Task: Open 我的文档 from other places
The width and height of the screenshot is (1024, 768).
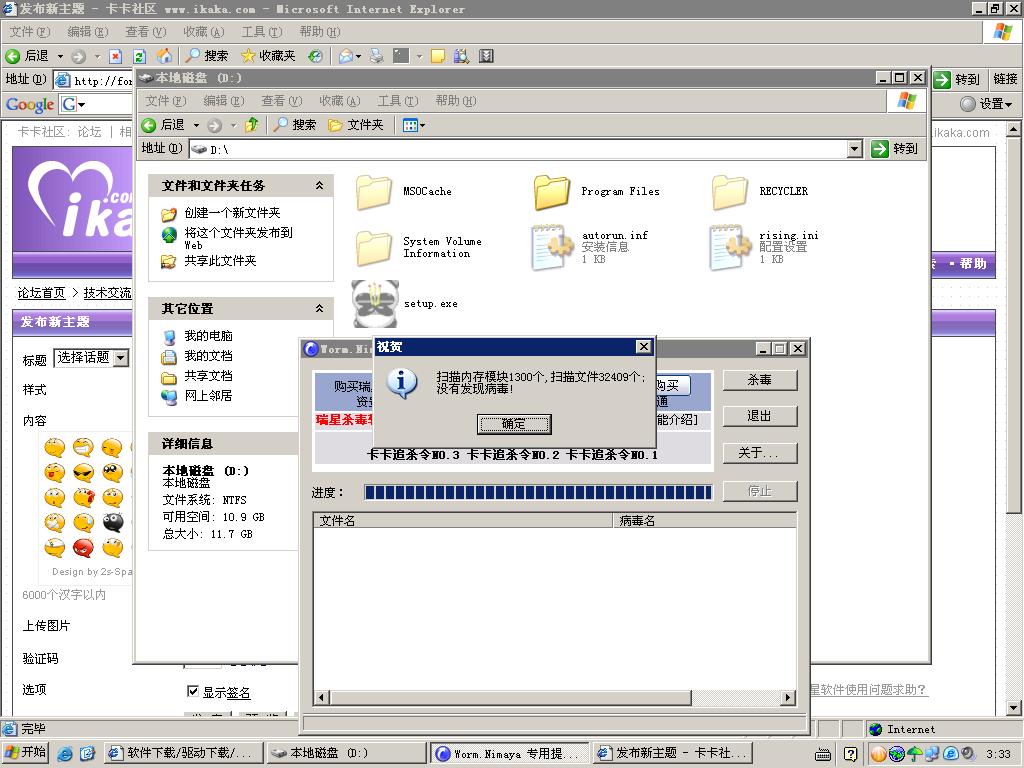Action: click(208, 356)
